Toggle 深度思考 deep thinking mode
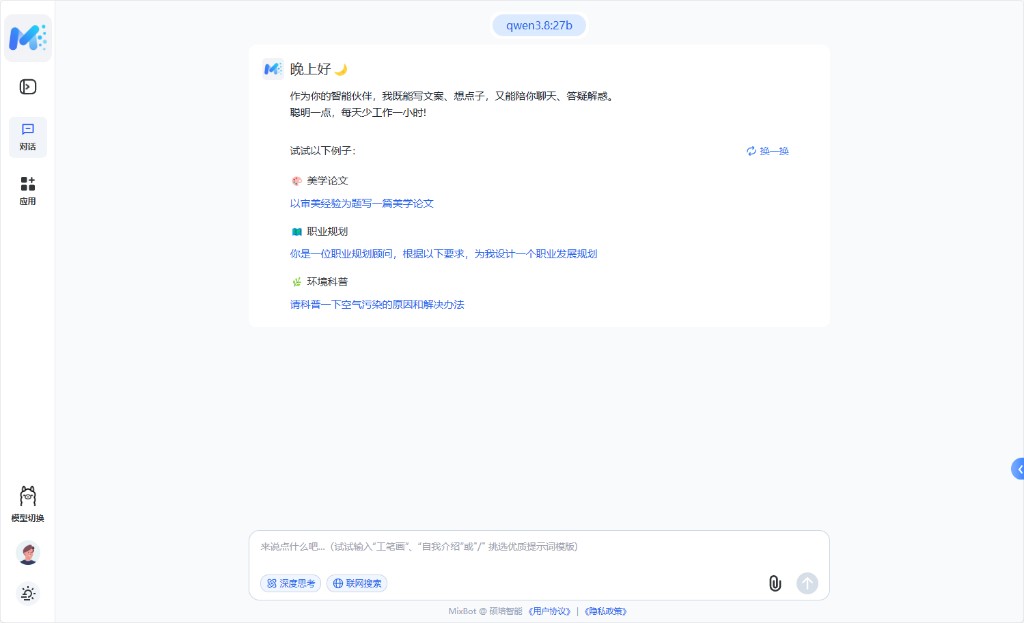 click(291, 583)
